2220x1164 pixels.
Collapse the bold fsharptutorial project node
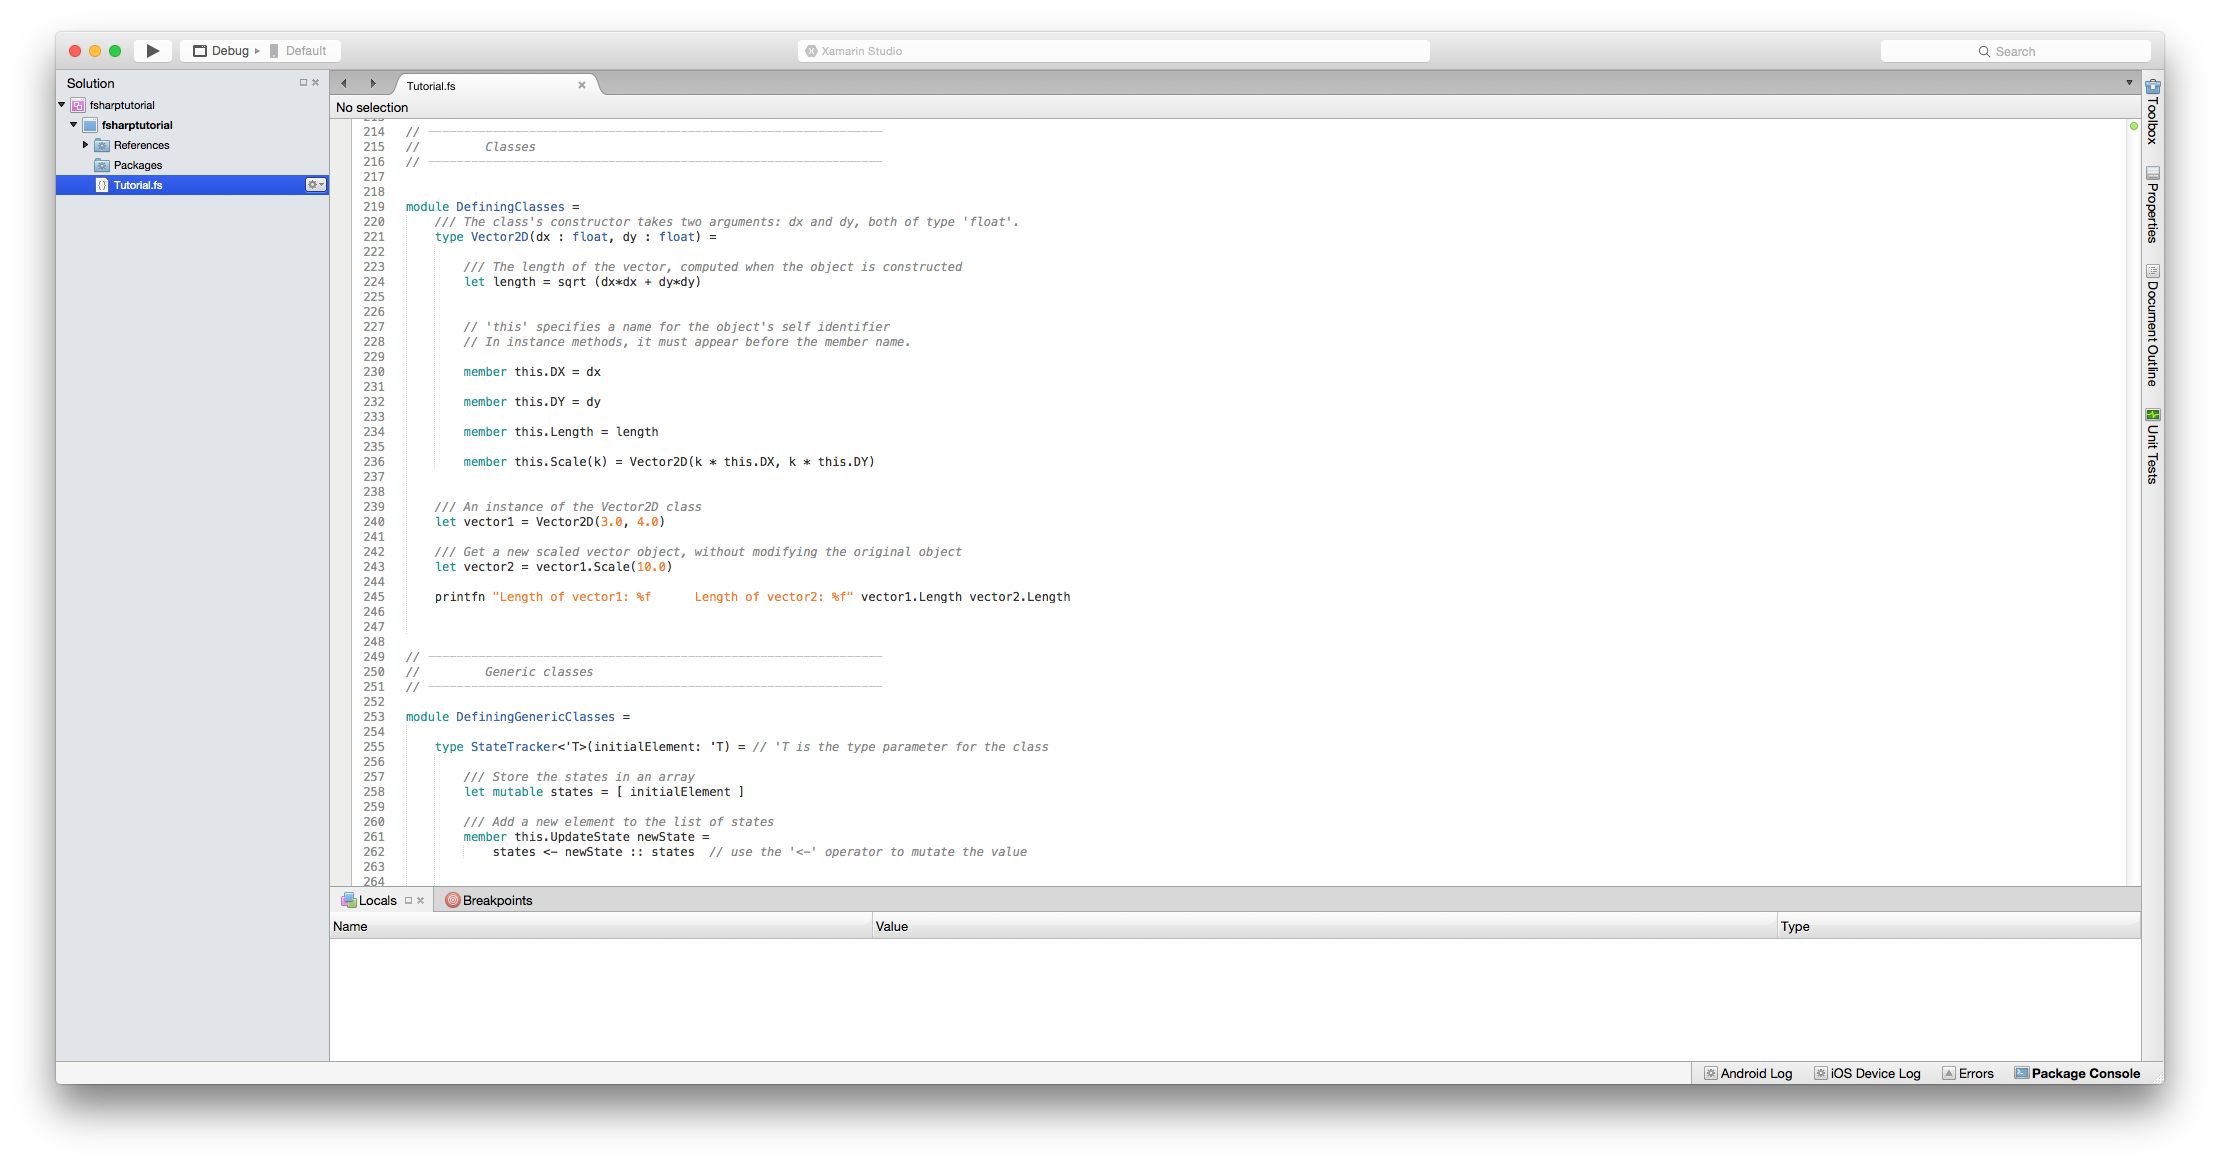click(74, 125)
